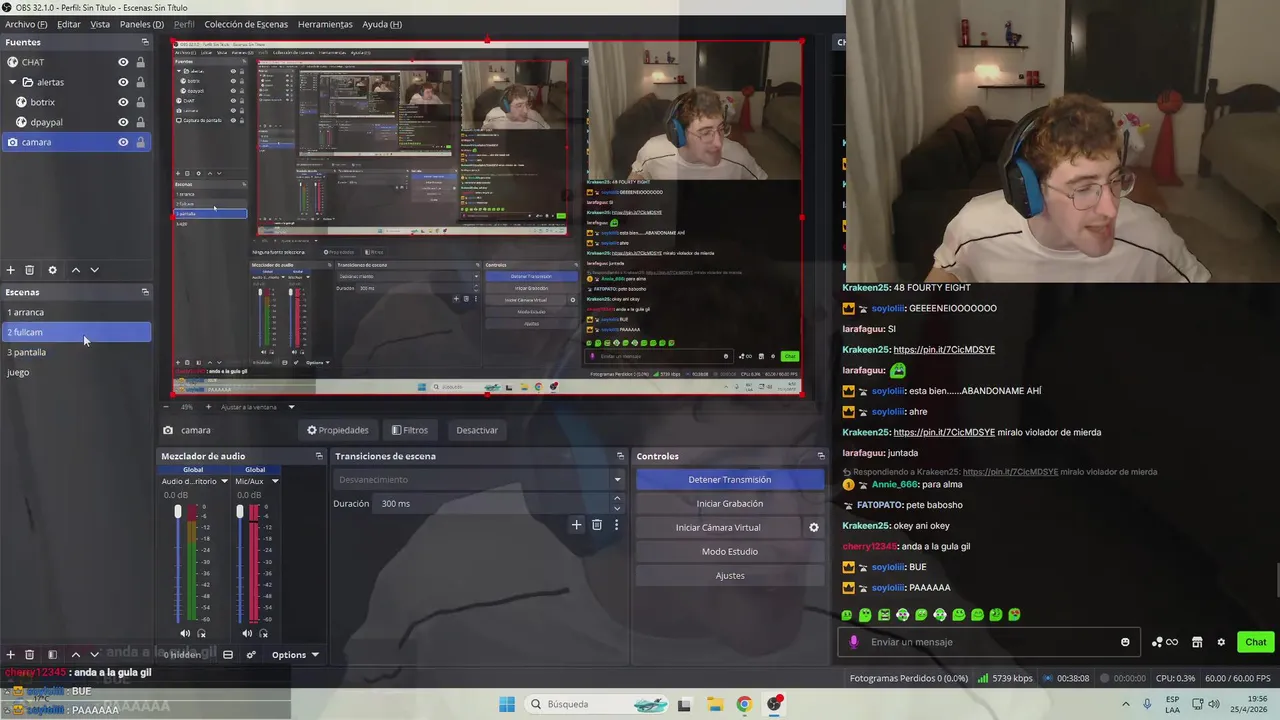Adjust the Mic/Aux volume fader

(240, 512)
